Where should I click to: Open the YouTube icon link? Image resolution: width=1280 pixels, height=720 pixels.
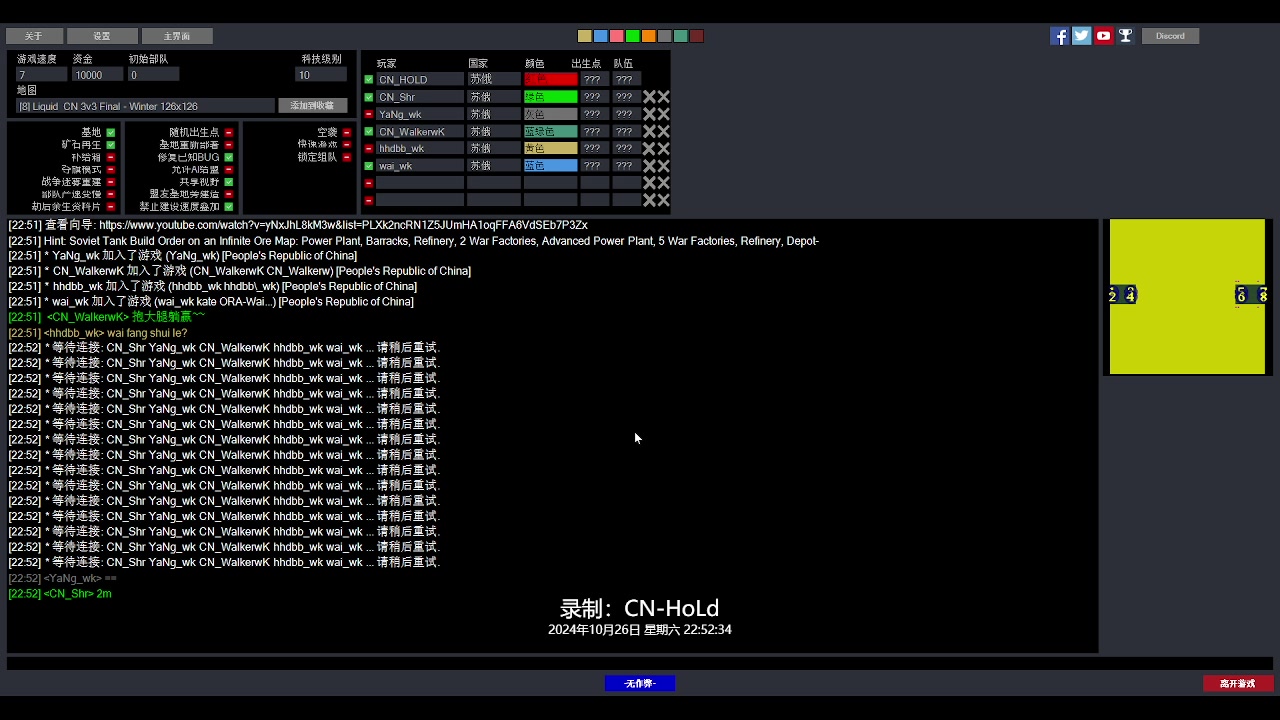[1103, 36]
